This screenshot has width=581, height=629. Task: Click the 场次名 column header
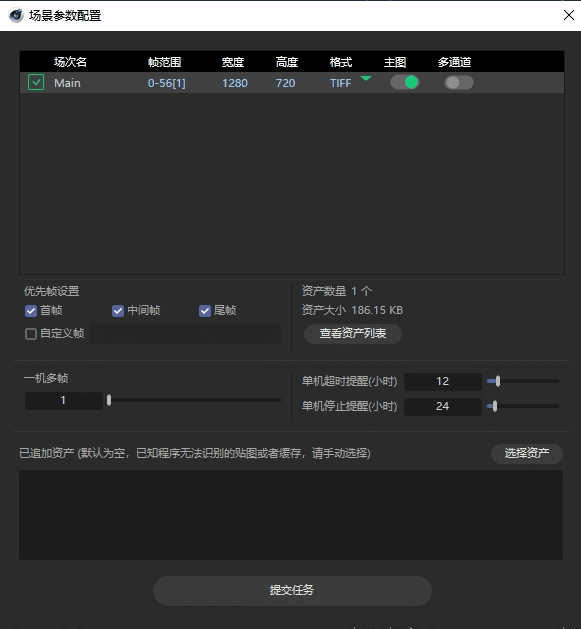pyautogui.click(x=70, y=62)
